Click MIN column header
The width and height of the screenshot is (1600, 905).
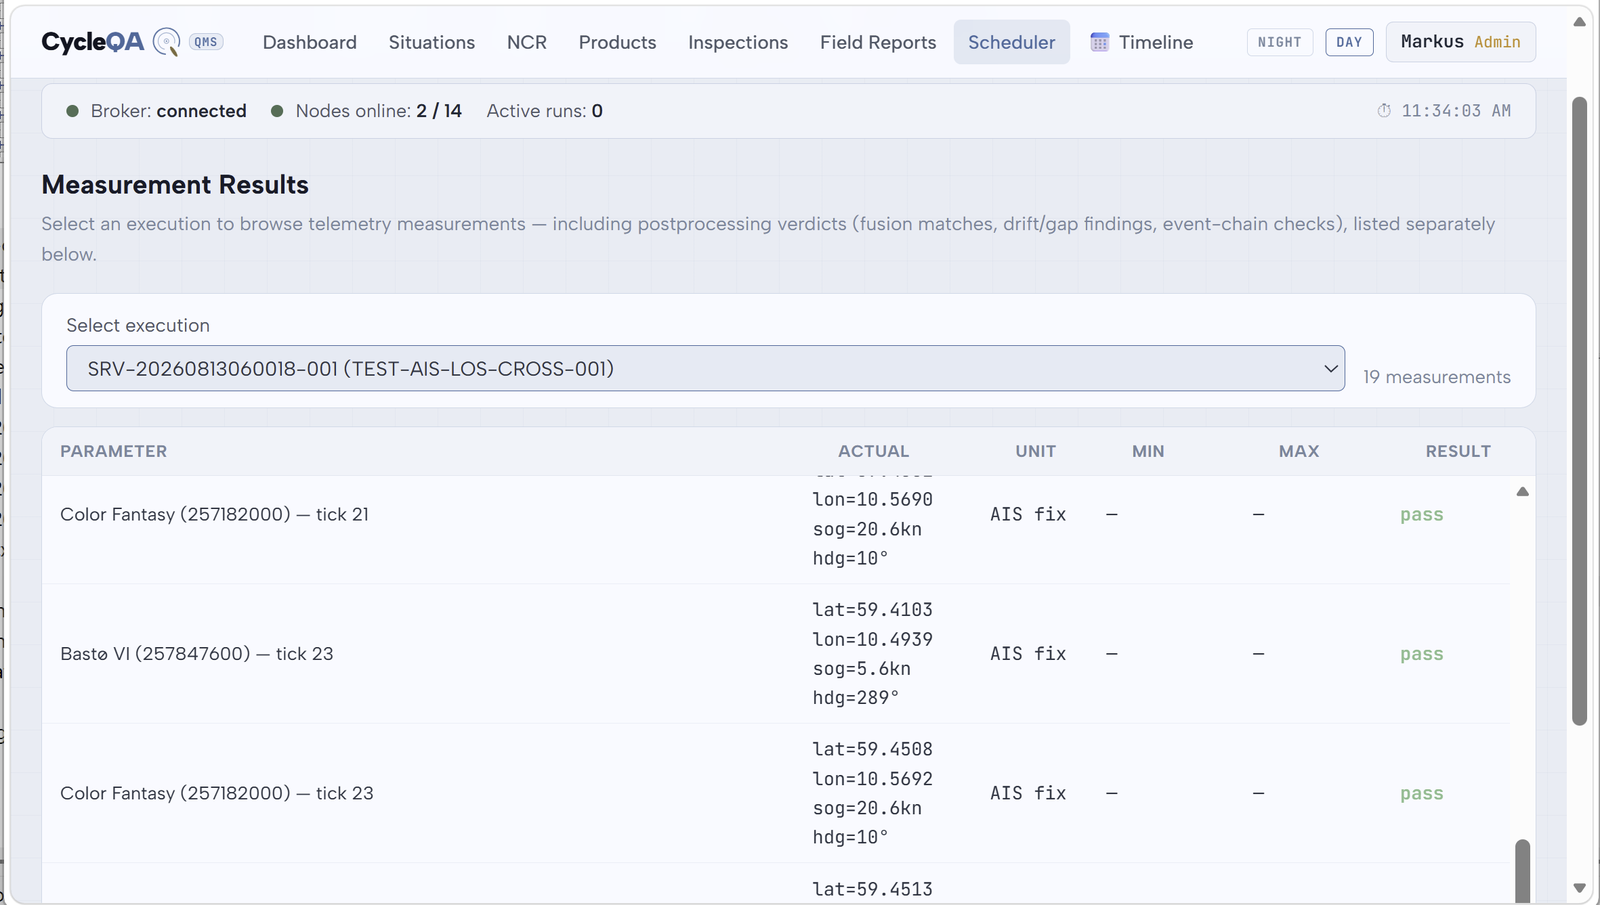tap(1148, 451)
